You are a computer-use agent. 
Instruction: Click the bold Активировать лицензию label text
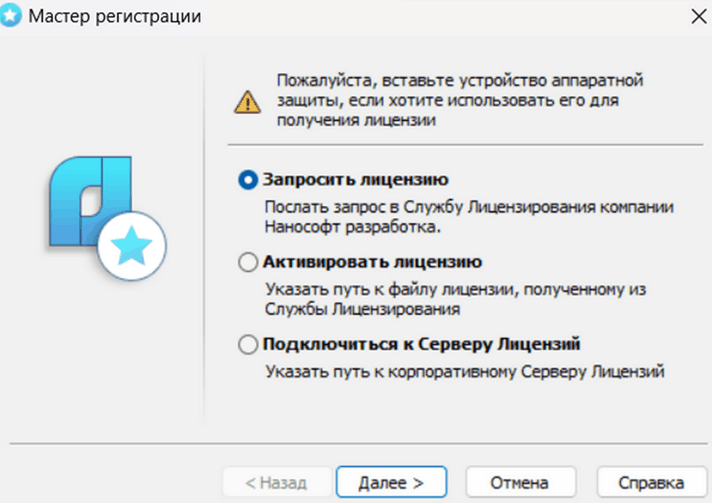point(372,262)
